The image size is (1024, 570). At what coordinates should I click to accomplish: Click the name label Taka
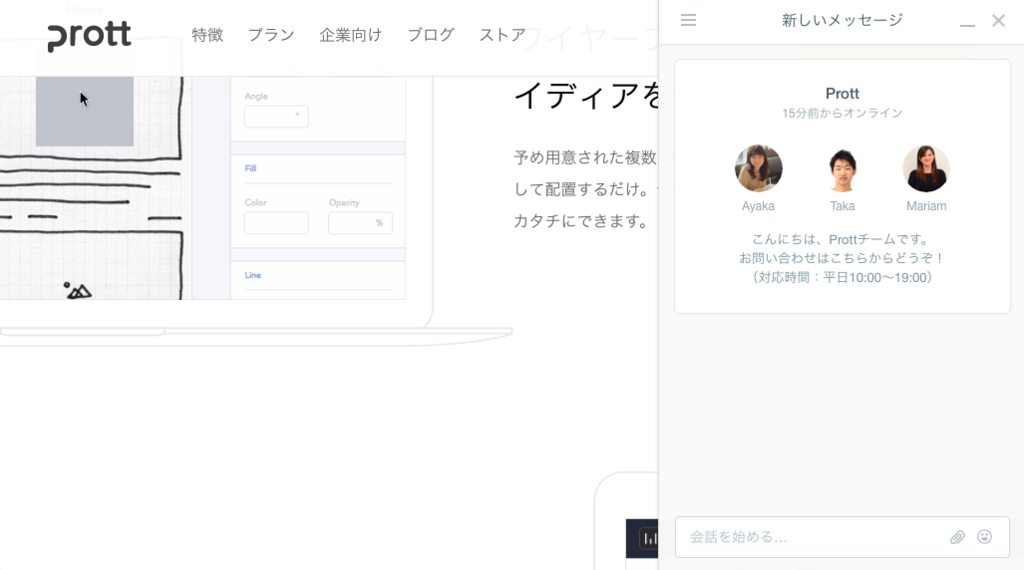point(842,206)
